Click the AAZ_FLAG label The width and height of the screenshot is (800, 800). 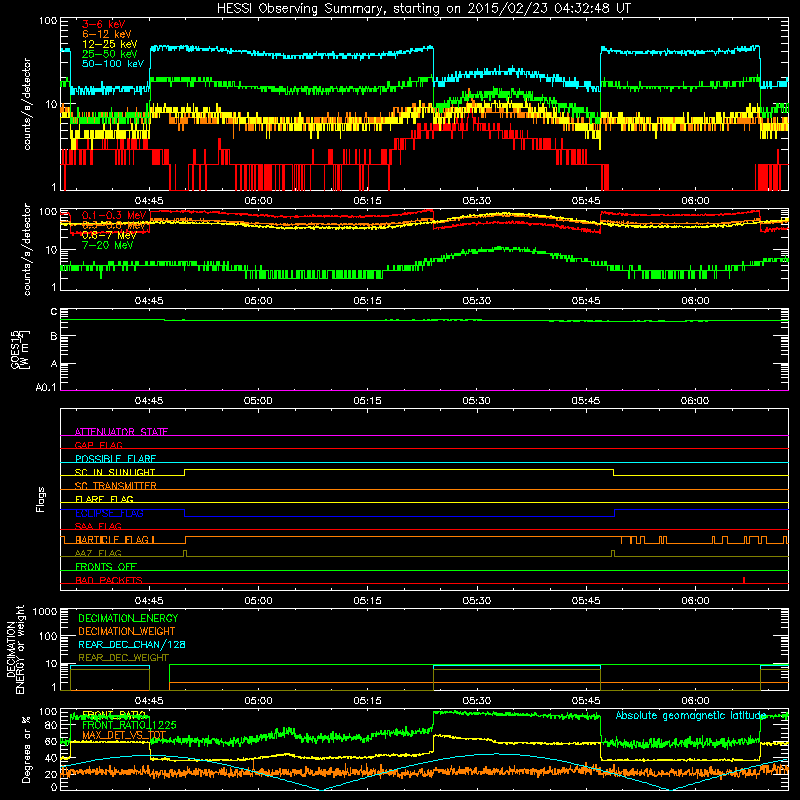98,553
